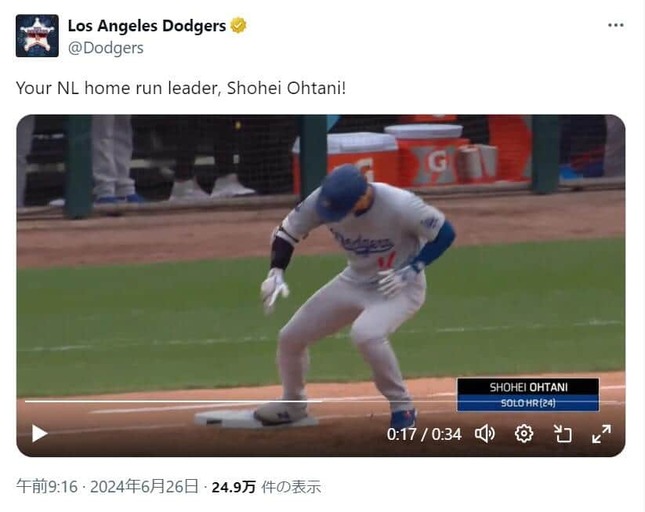The width and height of the screenshot is (645, 512).
Task: Click the SOLO HR (24) graphic
Action: coord(528,403)
